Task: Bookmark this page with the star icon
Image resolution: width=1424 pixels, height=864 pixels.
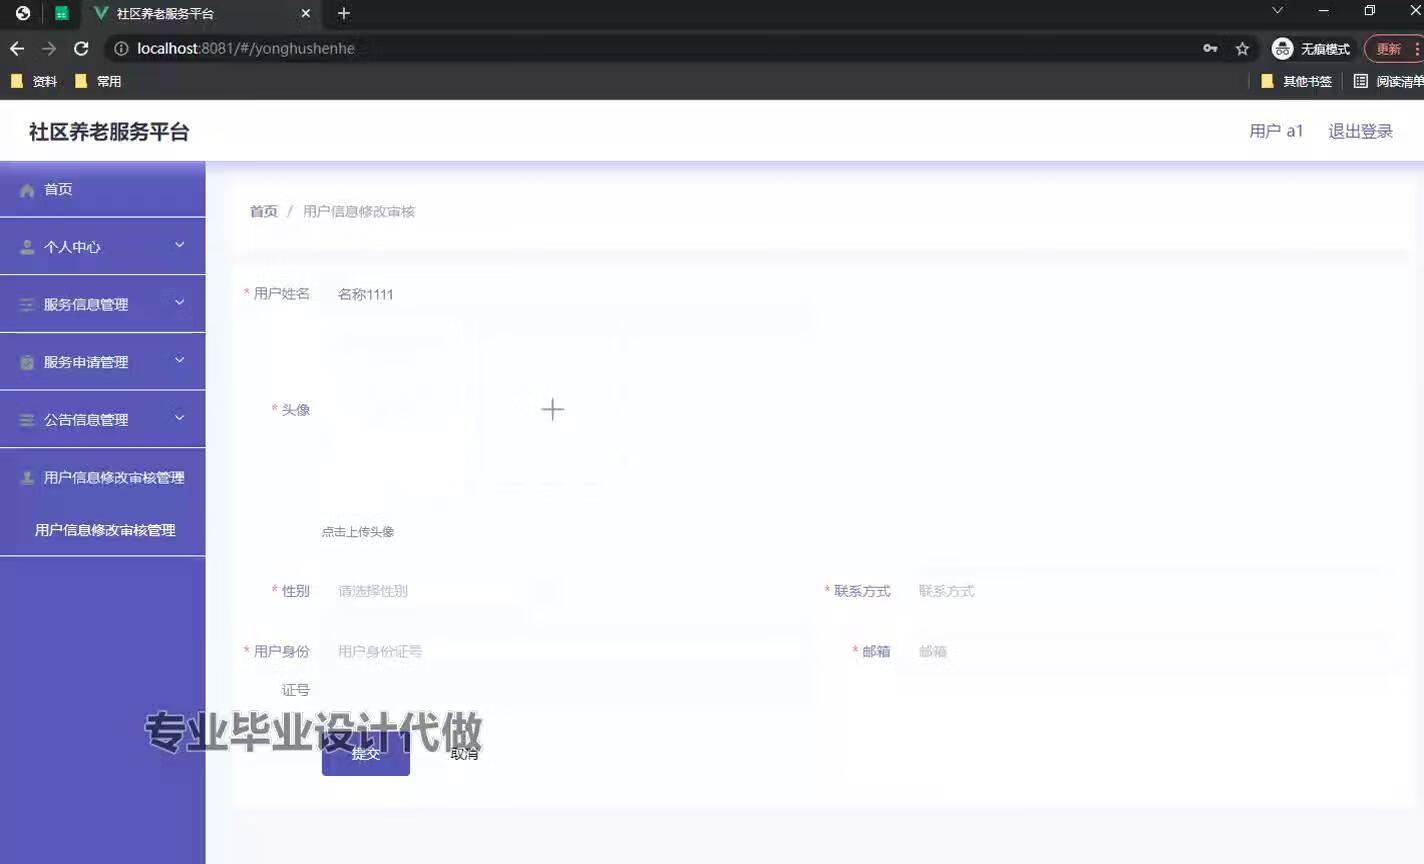Action: (1242, 48)
